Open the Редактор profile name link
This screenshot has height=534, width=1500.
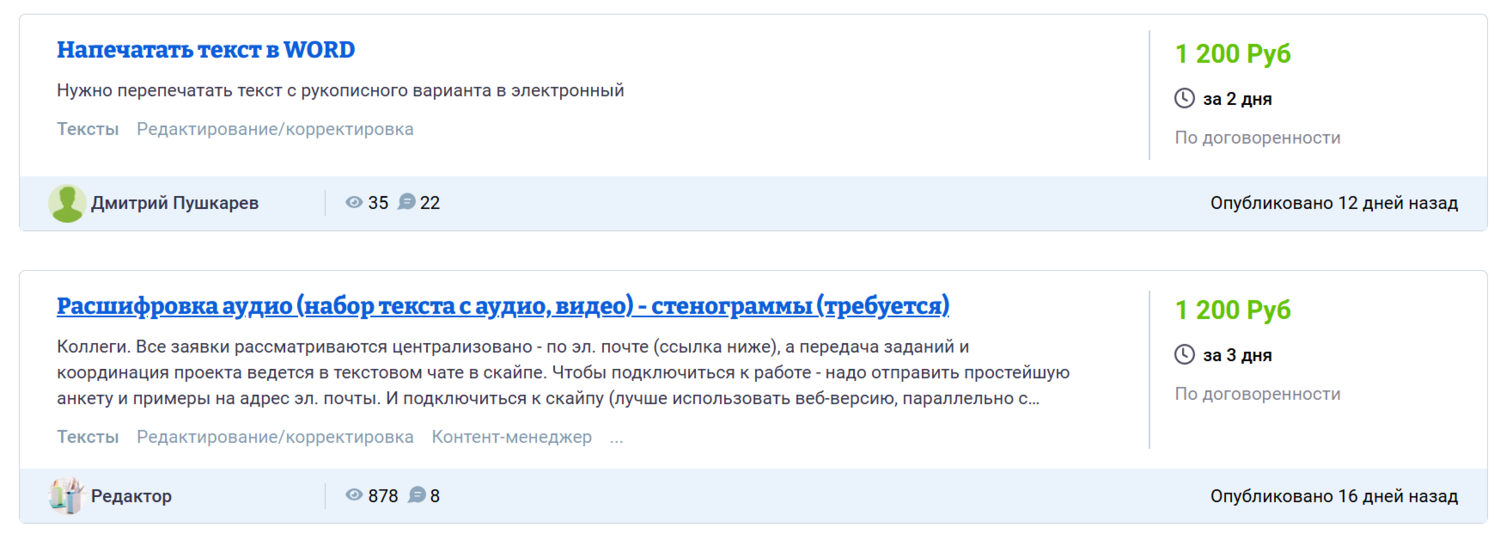point(131,496)
